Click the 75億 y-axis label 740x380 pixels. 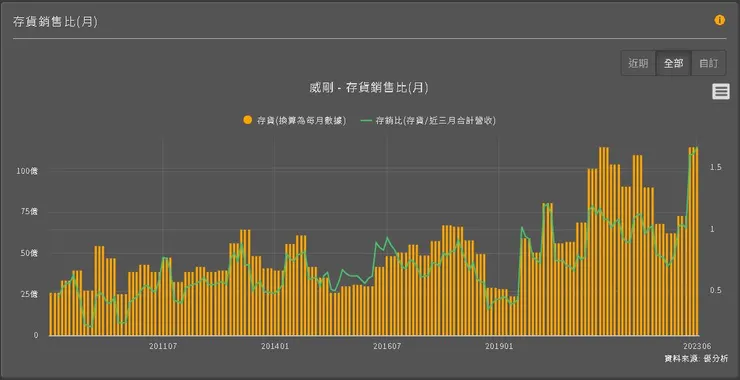(29, 211)
